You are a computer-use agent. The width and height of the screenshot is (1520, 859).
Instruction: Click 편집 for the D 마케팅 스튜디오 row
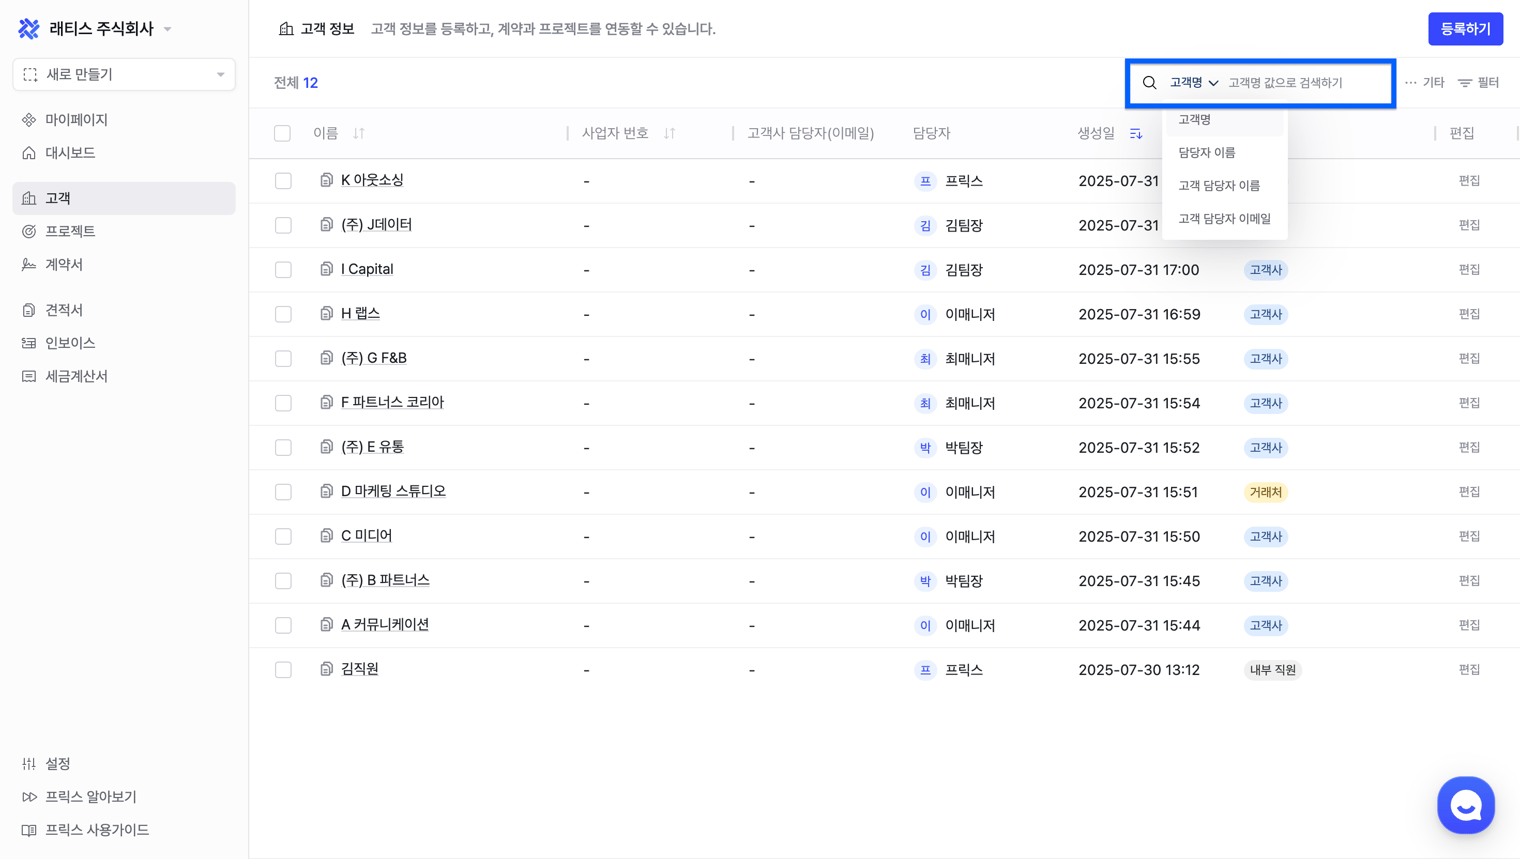[1469, 492]
